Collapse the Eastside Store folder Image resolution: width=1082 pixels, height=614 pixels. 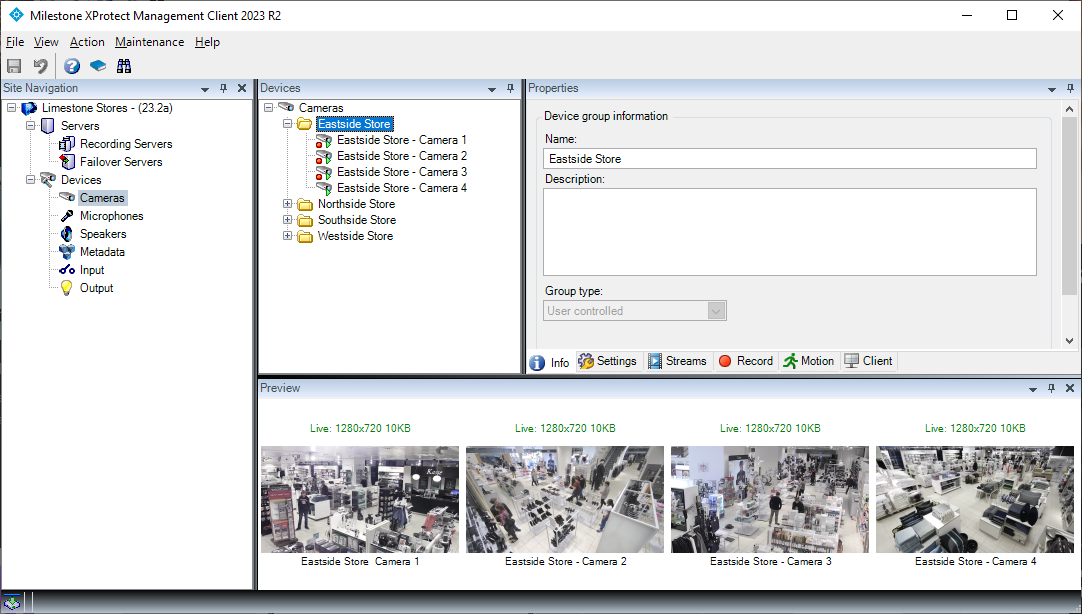287,124
